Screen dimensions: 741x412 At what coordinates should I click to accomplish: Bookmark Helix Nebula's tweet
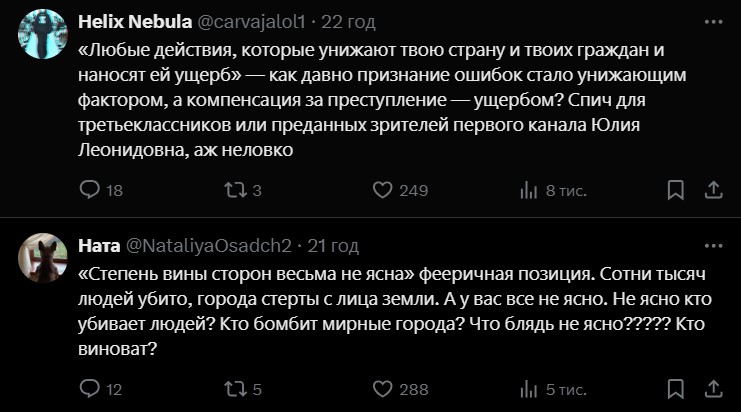pyautogui.click(x=676, y=190)
